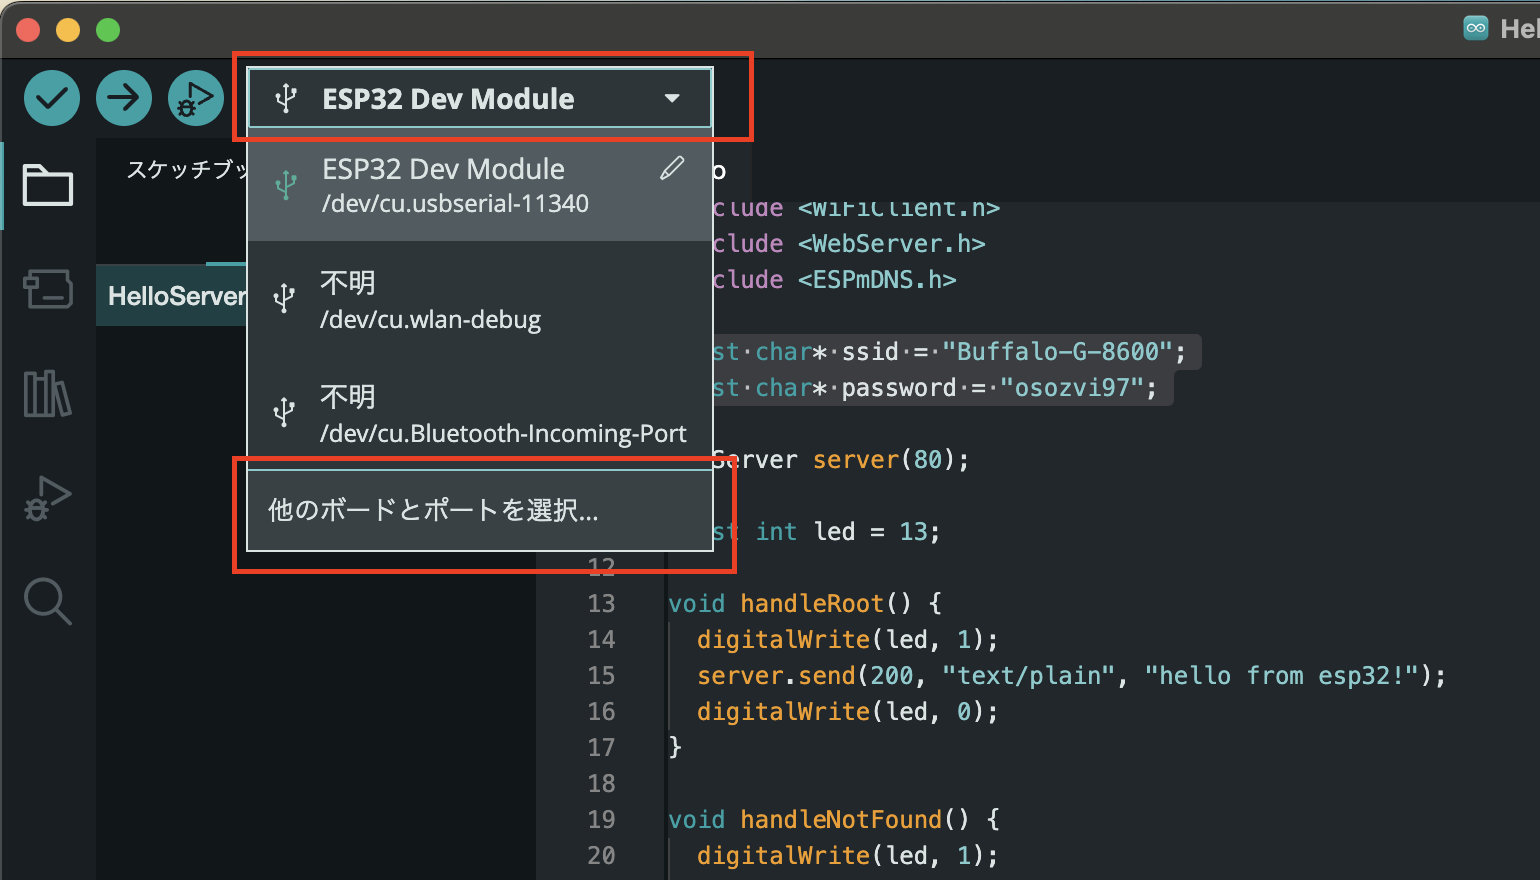1540x880 pixels.
Task: Click the pencil edit icon next to ESP32 Dev Module
Action: [x=671, y=167]
